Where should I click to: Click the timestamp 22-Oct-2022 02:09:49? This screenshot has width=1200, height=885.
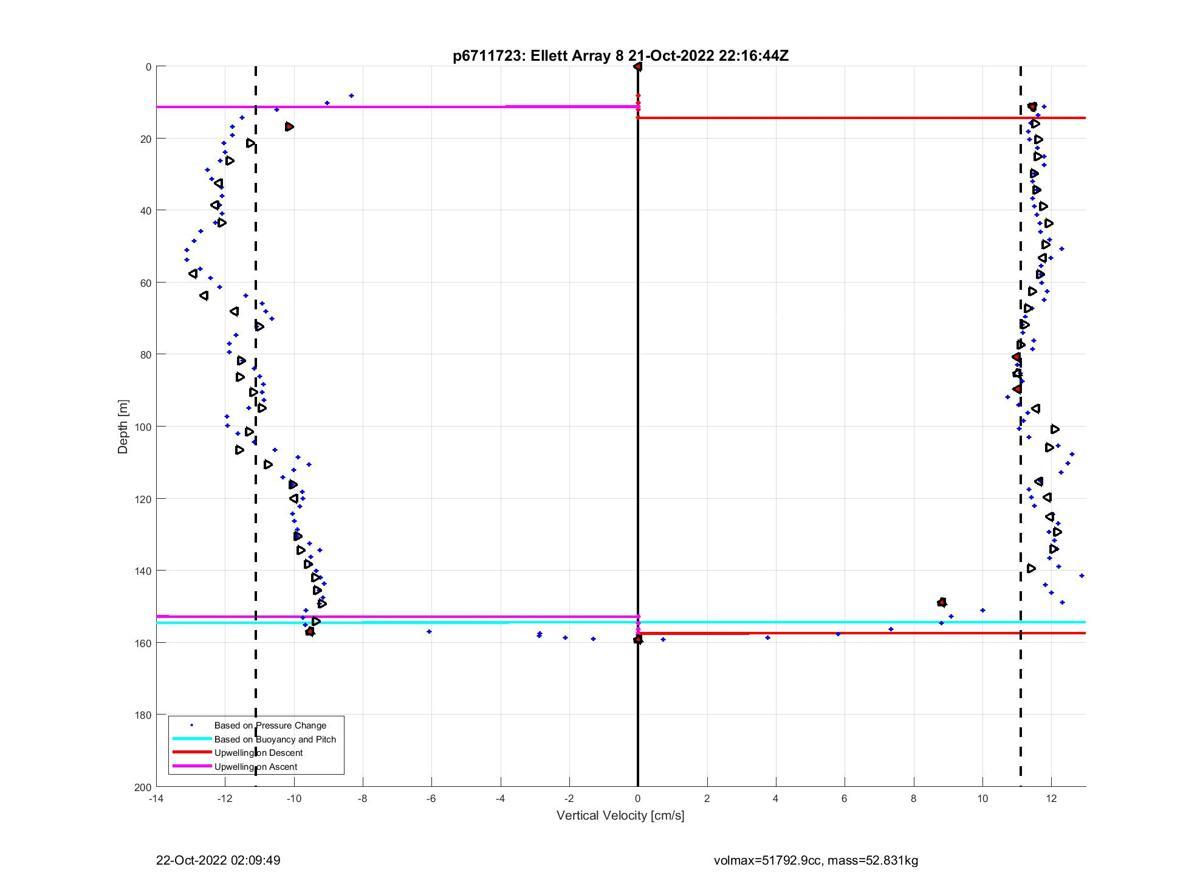218,860
